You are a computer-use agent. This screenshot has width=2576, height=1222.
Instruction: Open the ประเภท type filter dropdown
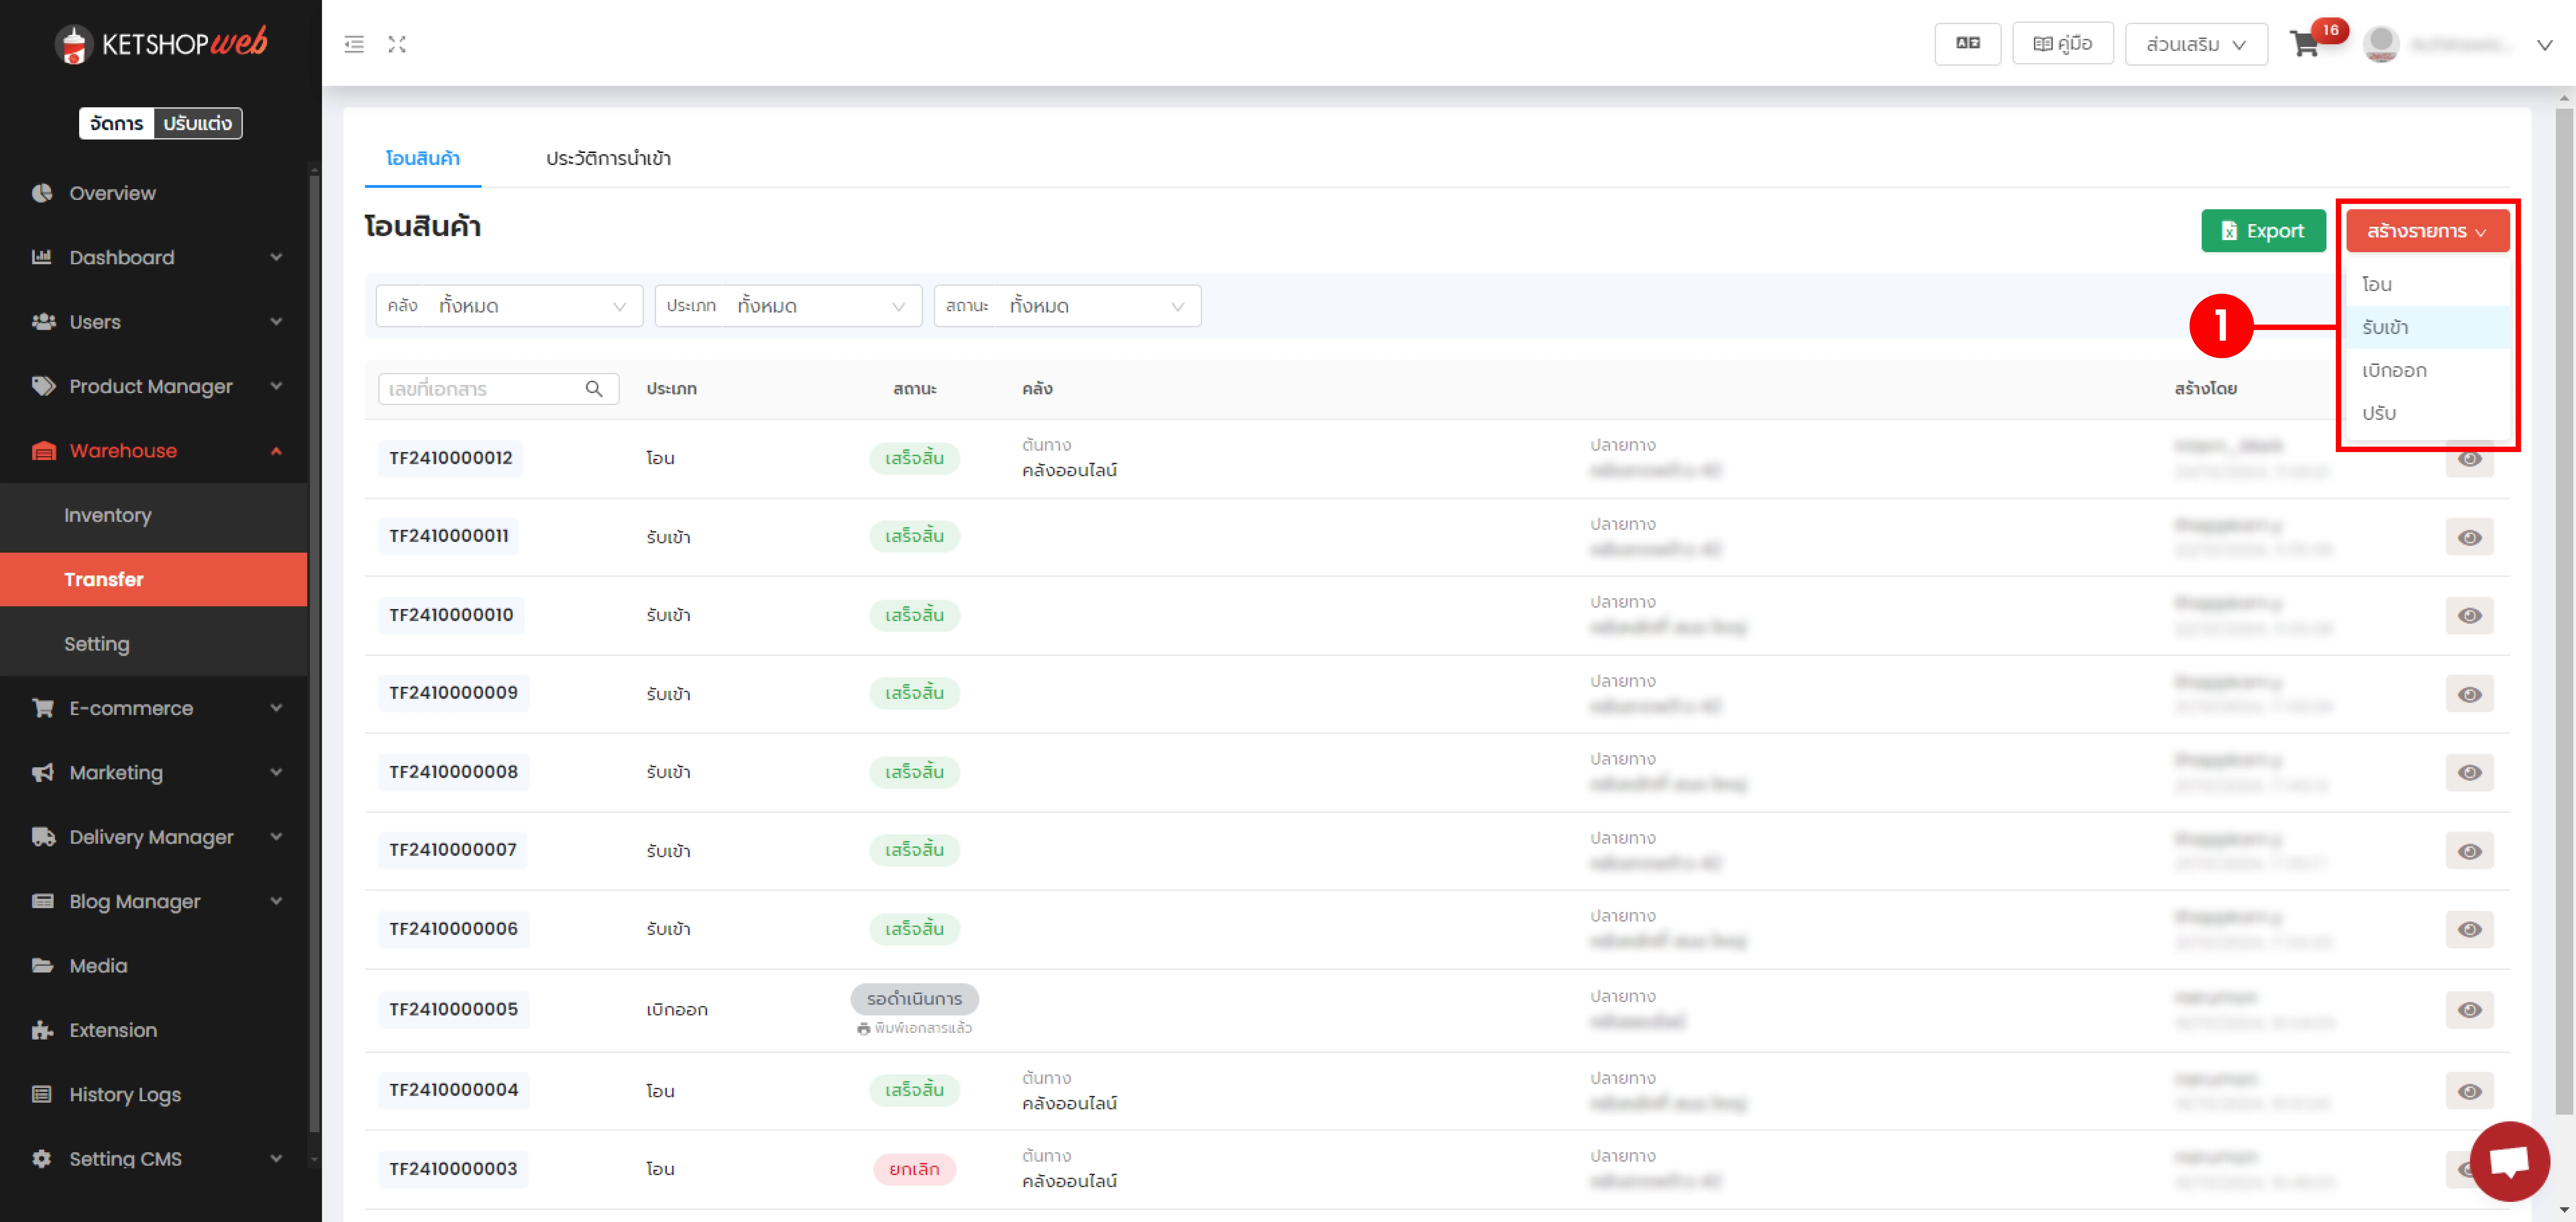pyautogui.click(x=788, y=306)
